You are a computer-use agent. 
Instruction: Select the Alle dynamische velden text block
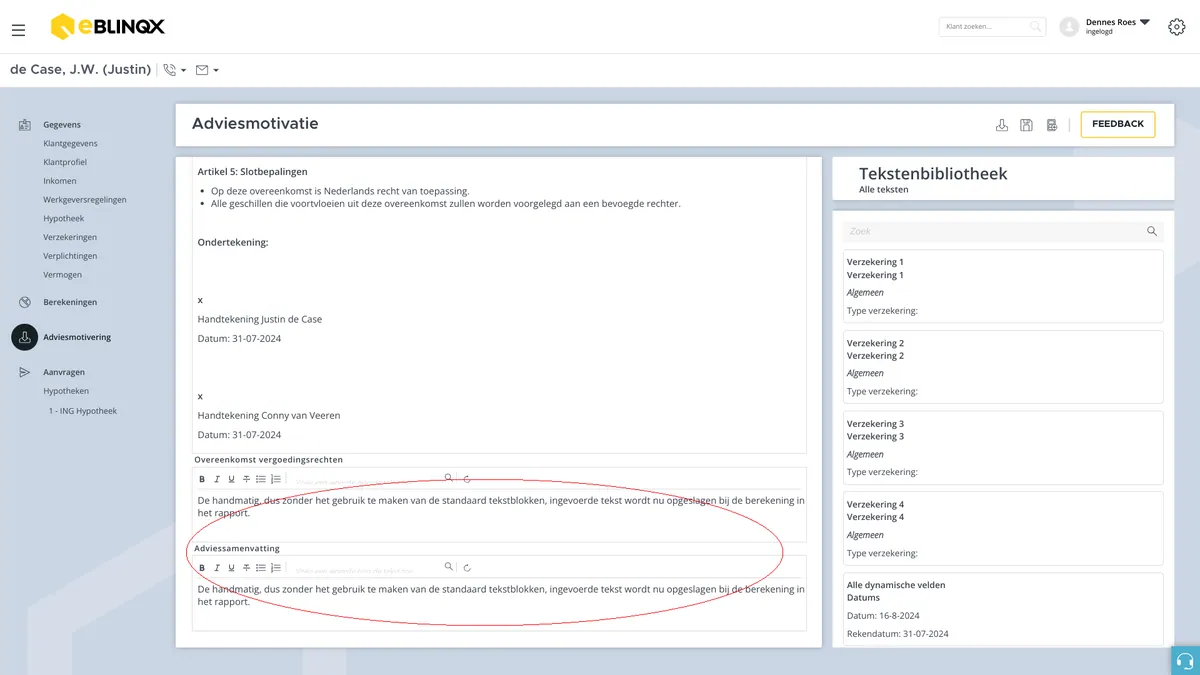point(1003,610)
